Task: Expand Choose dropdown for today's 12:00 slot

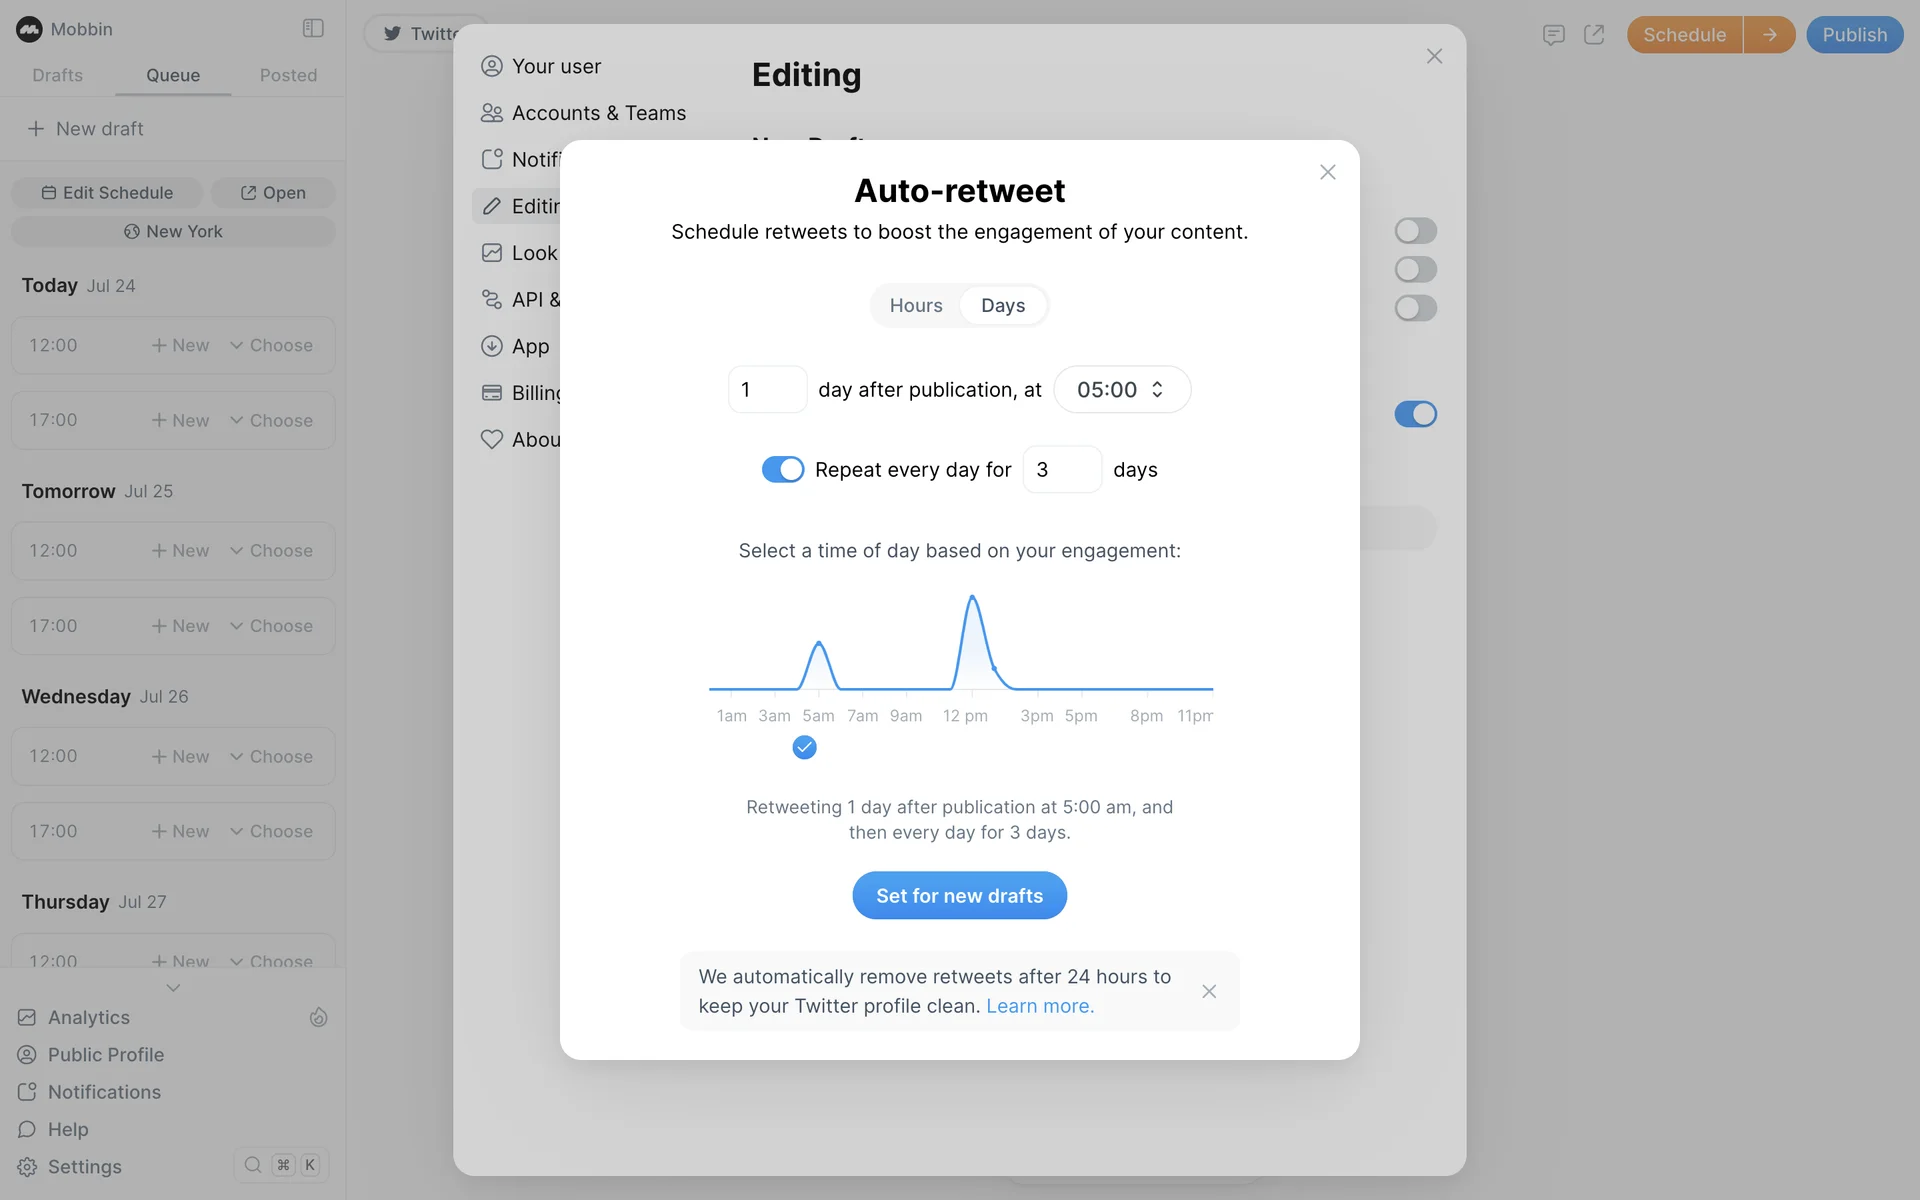Action: (271, 345)
